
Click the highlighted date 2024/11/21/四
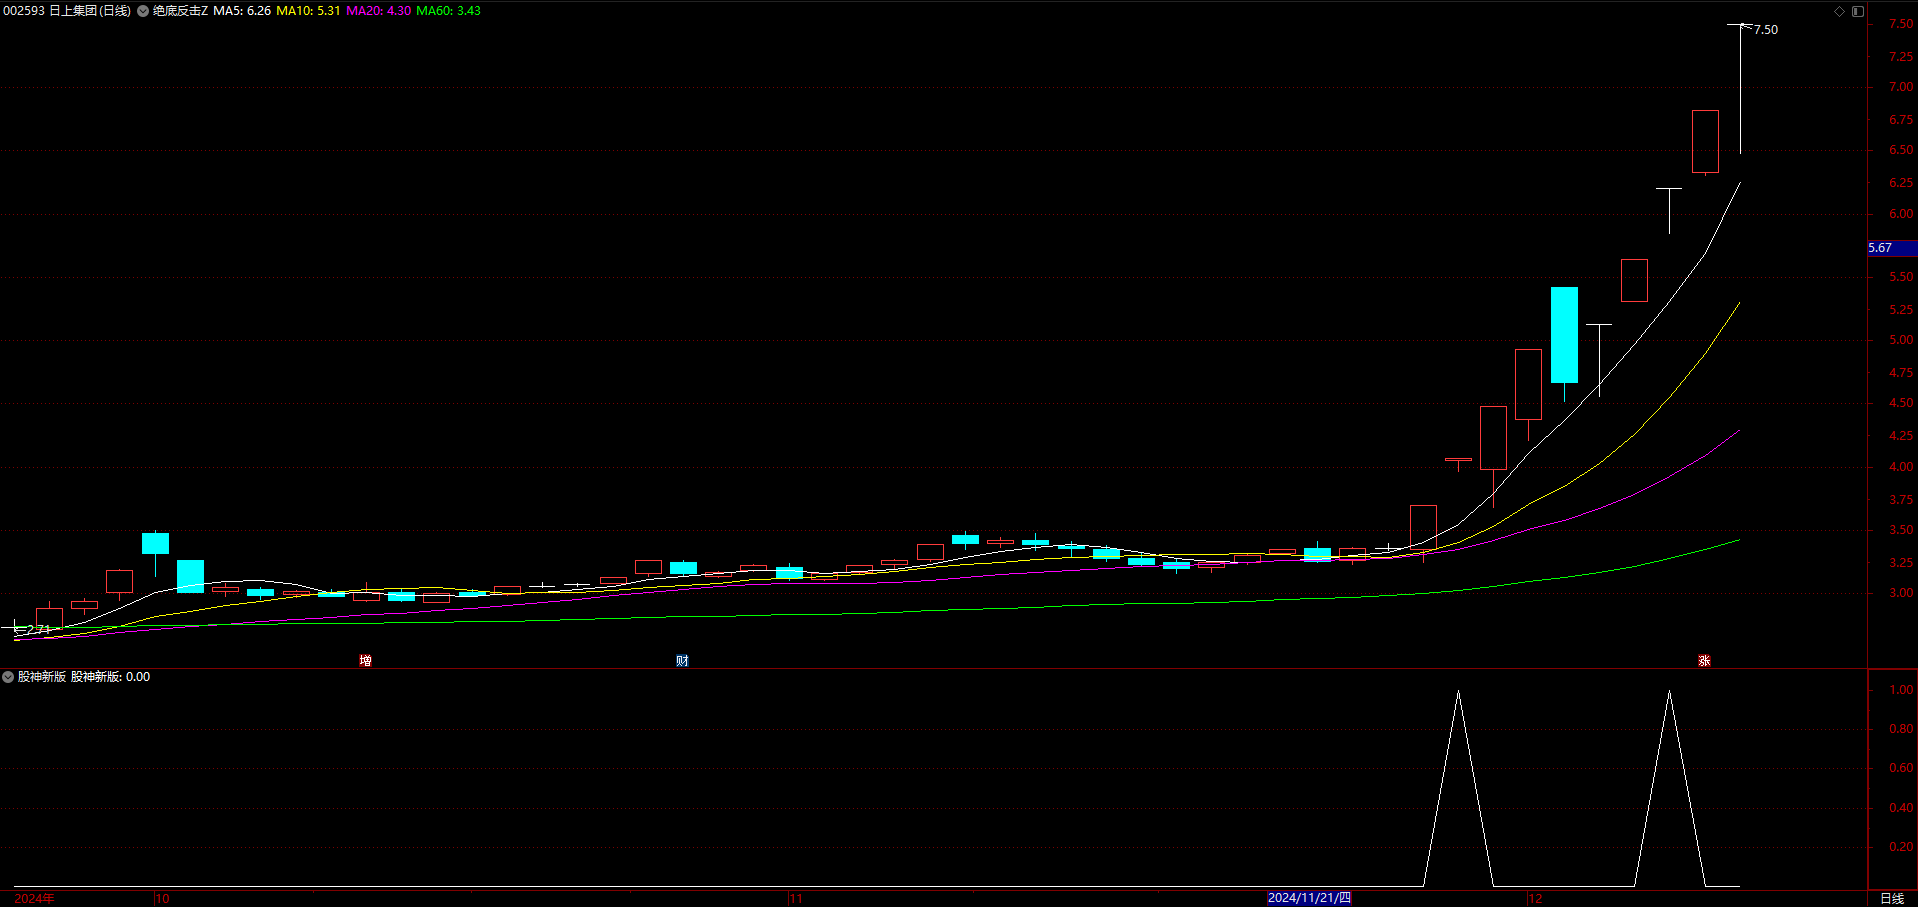click(1309, 898)
